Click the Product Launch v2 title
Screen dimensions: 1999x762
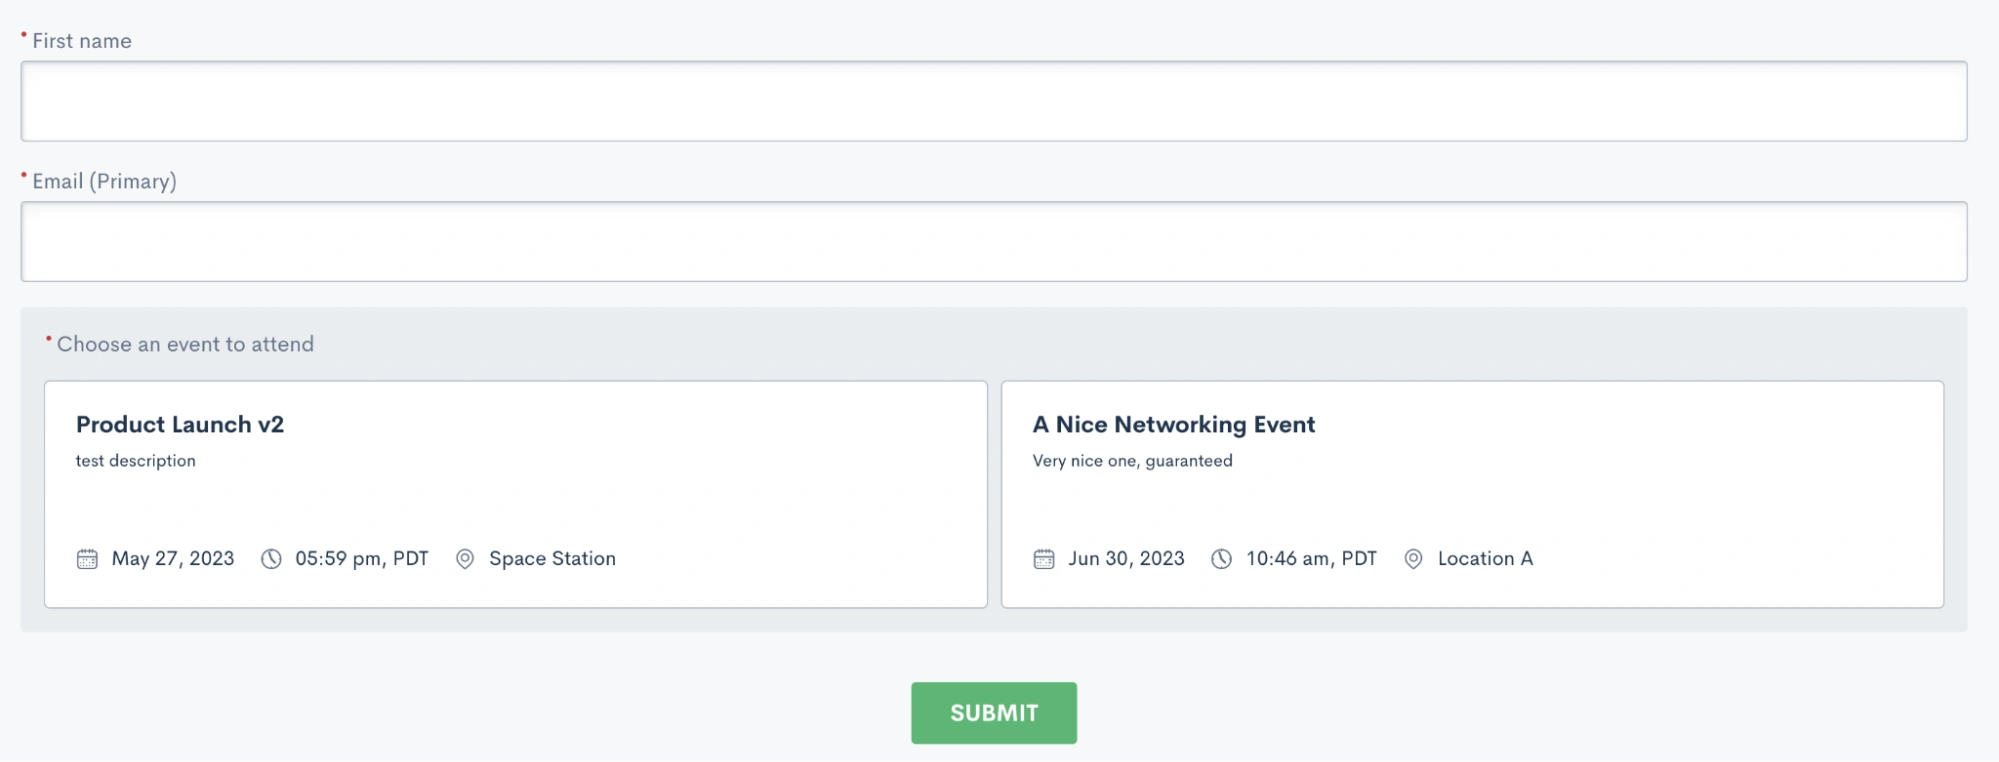click(180, 425)
